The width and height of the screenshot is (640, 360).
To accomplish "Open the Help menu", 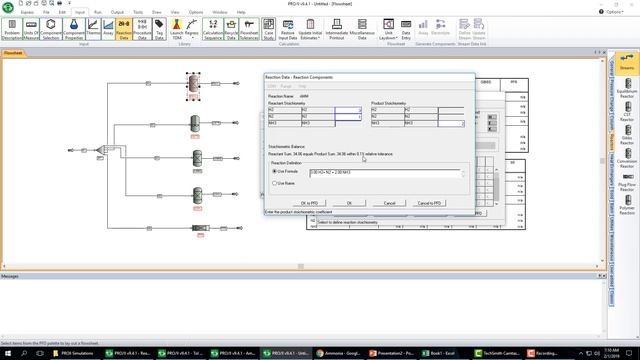I will [x=241, y=12].
